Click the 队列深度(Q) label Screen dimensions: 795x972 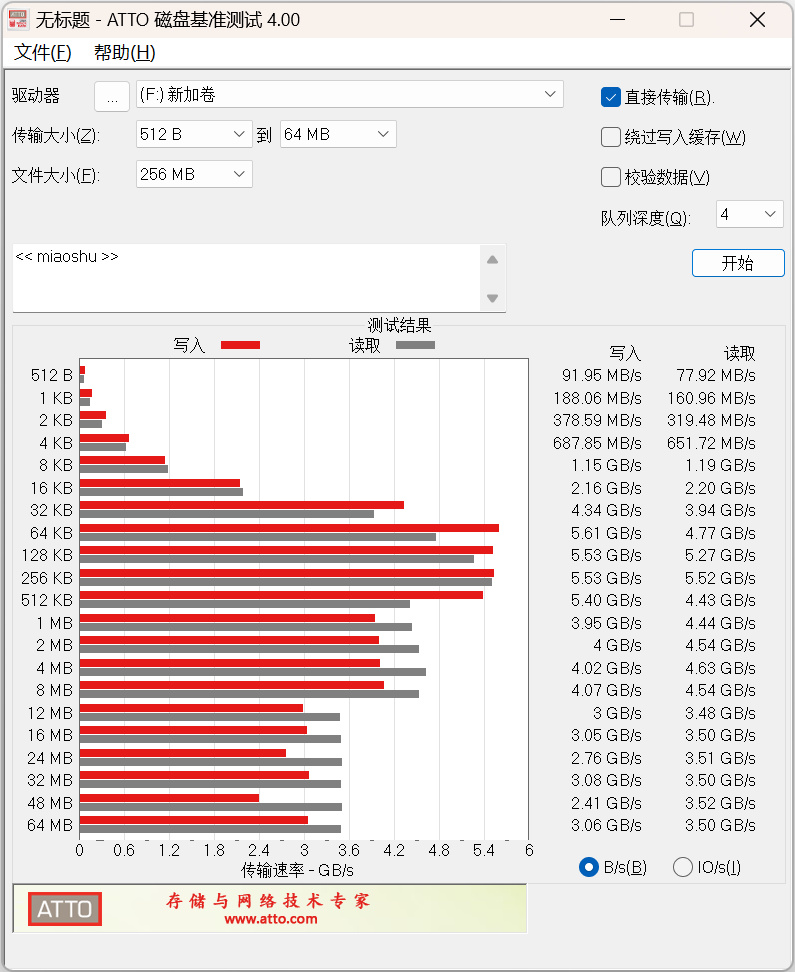pyautogui.click(x=646, y=218)
